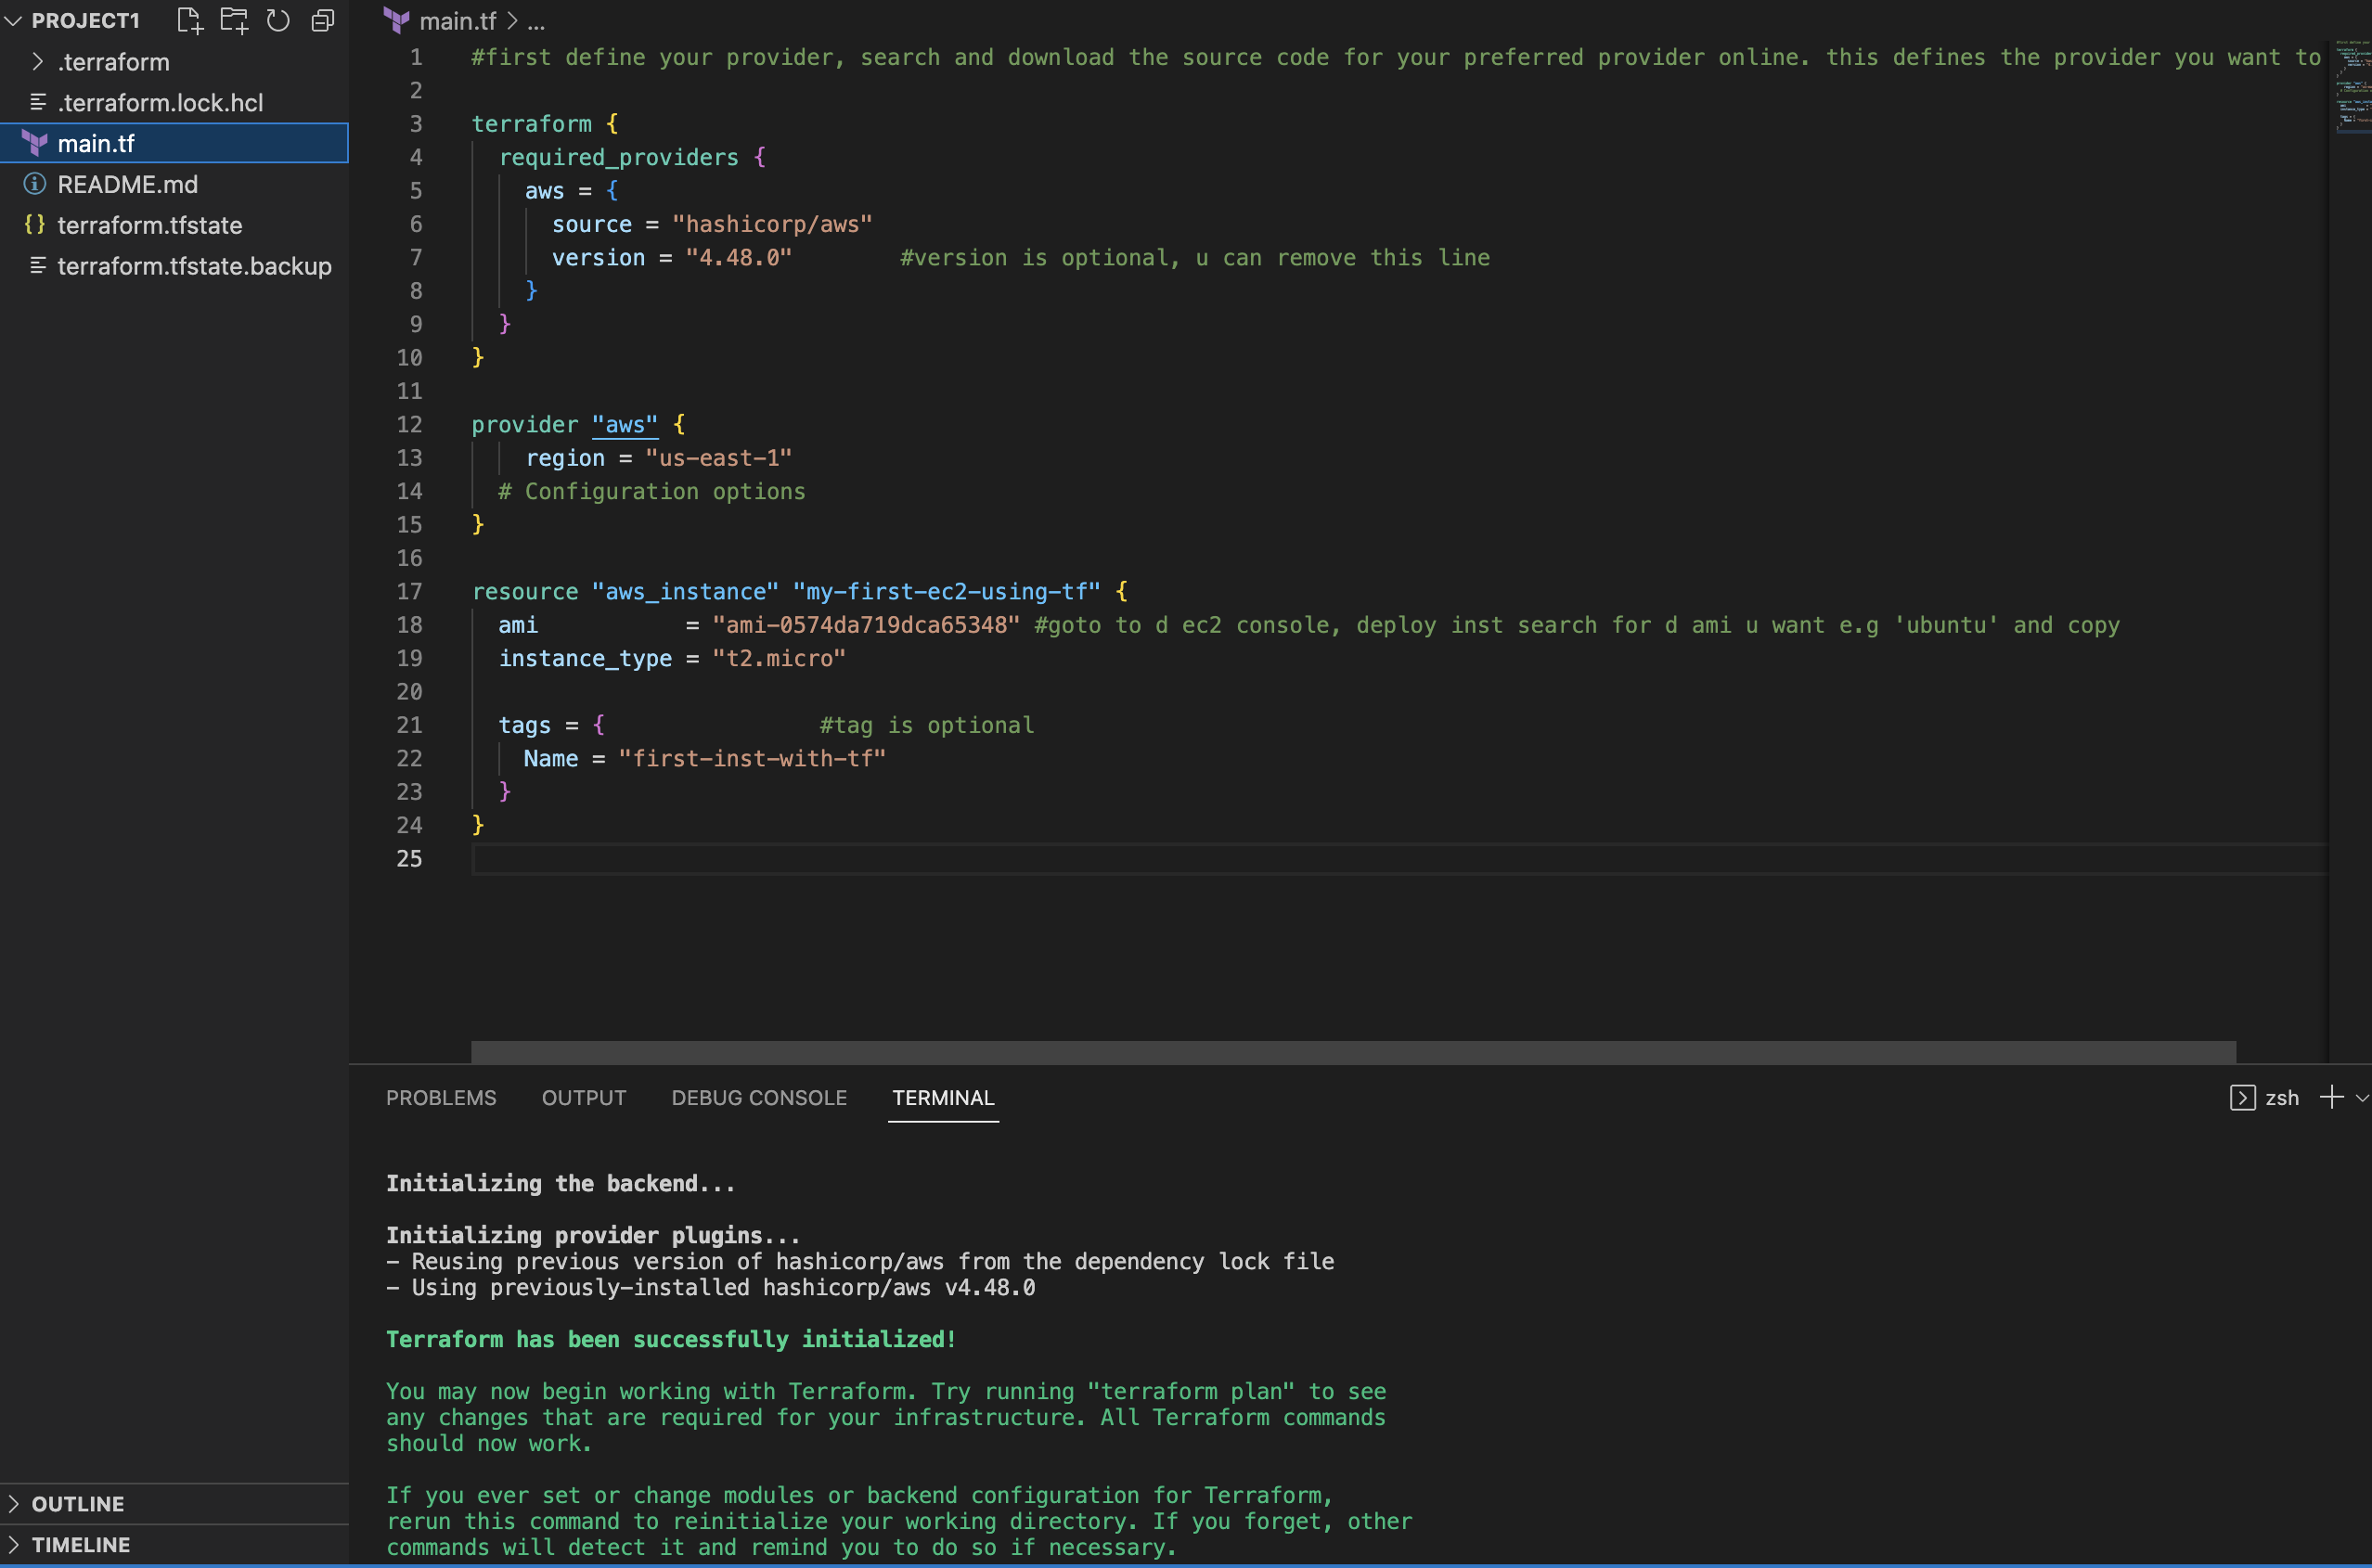
Task: Open the OUTPUT panel tab
Action: coord(584,1097)
